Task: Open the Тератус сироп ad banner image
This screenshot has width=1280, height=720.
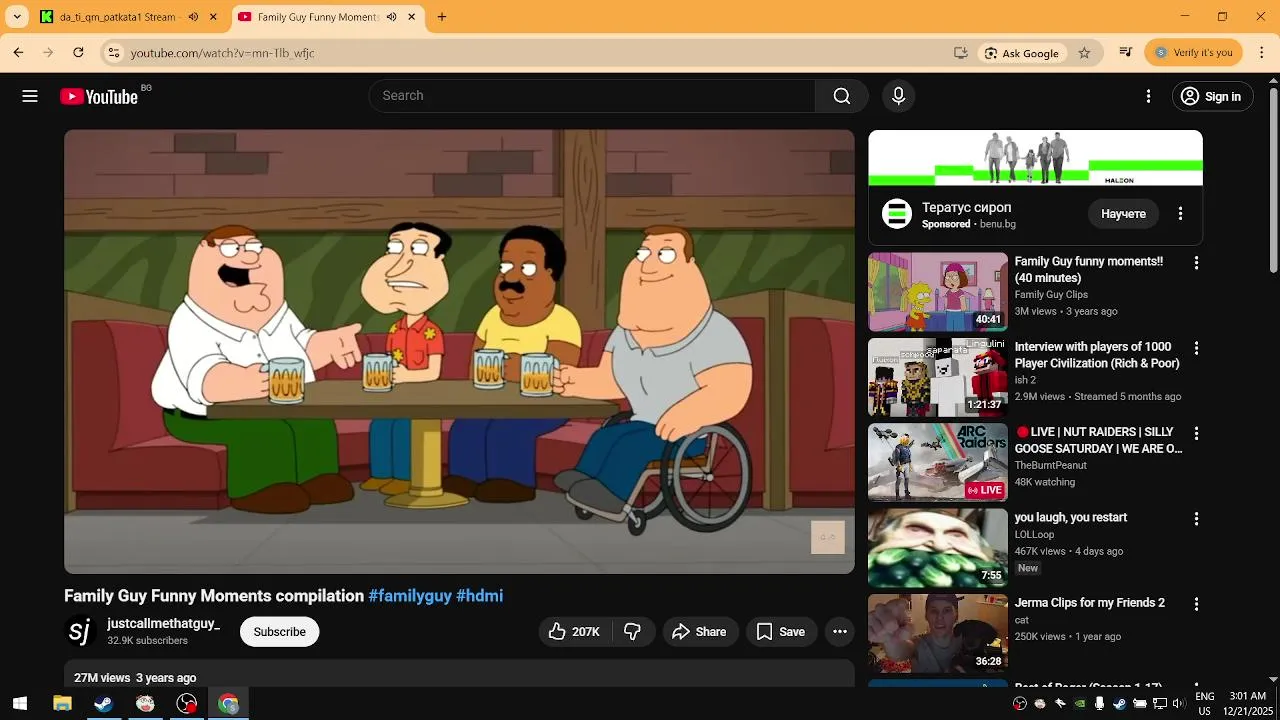Action: point(1035,158)
